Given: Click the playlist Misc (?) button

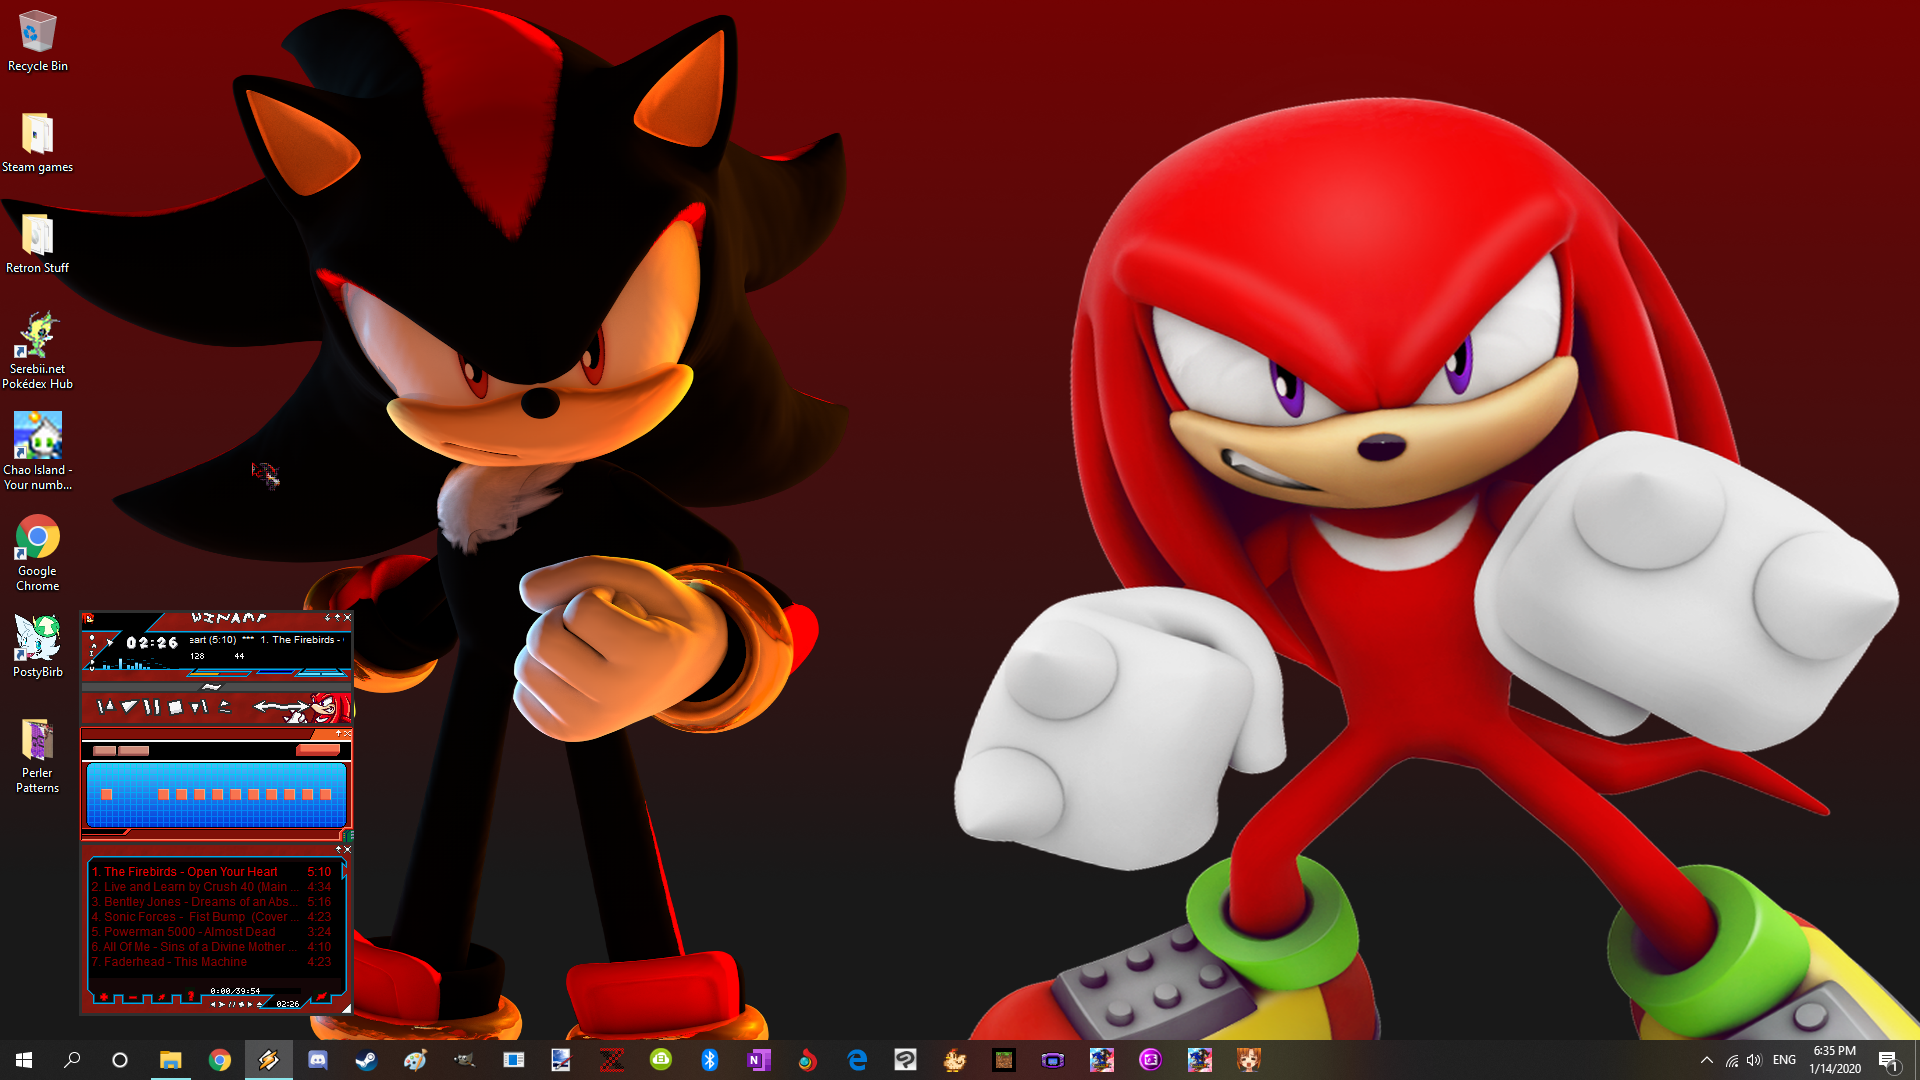Looking at the screenshot, I should click(190, 997).
